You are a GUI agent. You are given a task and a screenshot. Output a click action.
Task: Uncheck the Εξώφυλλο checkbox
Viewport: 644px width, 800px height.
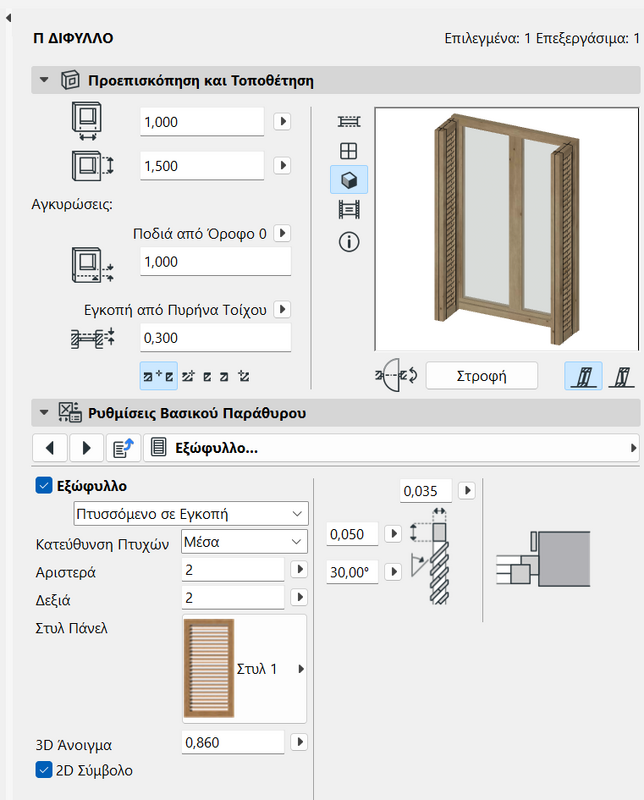pyautogui.click(x=43, y=485)
